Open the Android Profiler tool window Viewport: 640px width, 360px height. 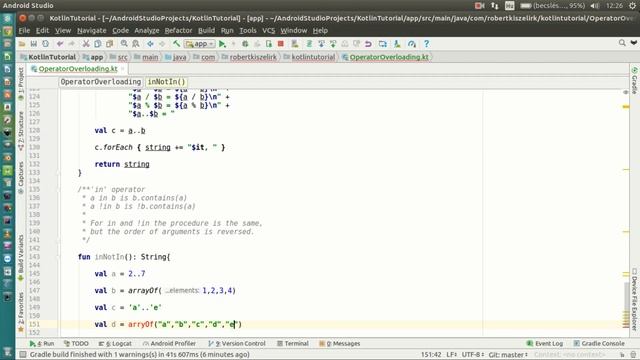169,344
